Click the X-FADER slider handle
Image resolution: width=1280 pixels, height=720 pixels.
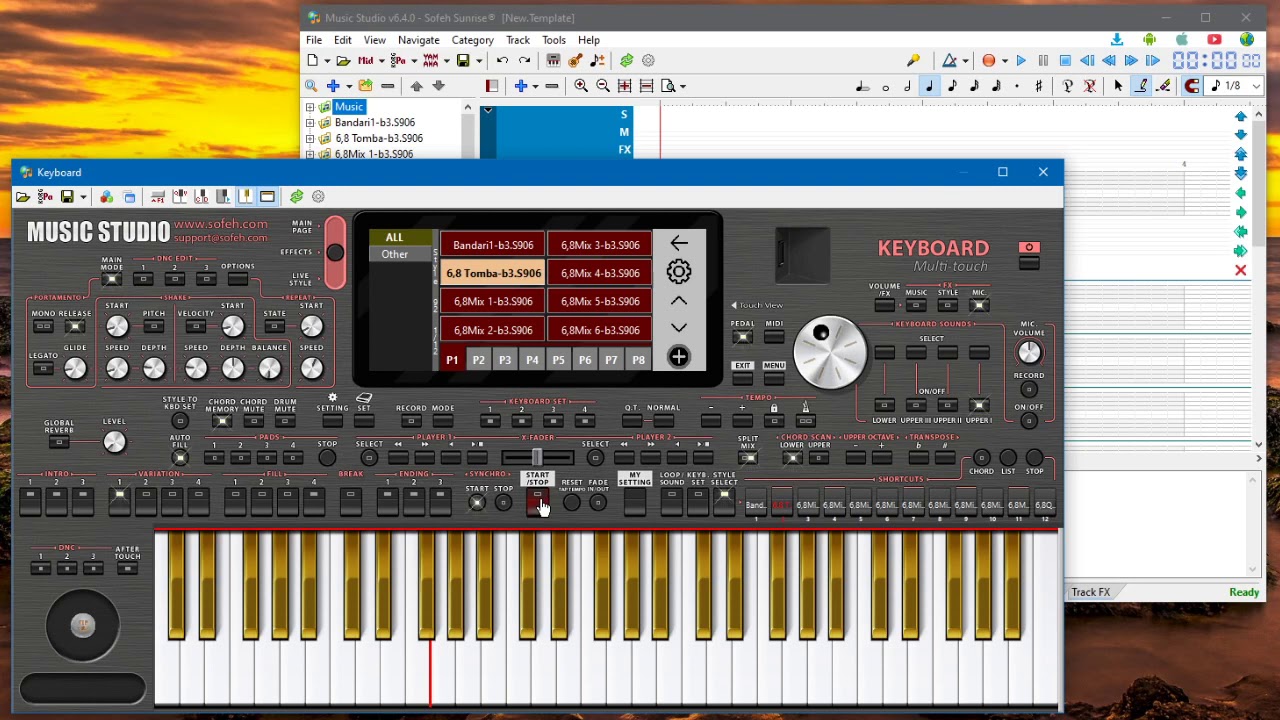537,458
